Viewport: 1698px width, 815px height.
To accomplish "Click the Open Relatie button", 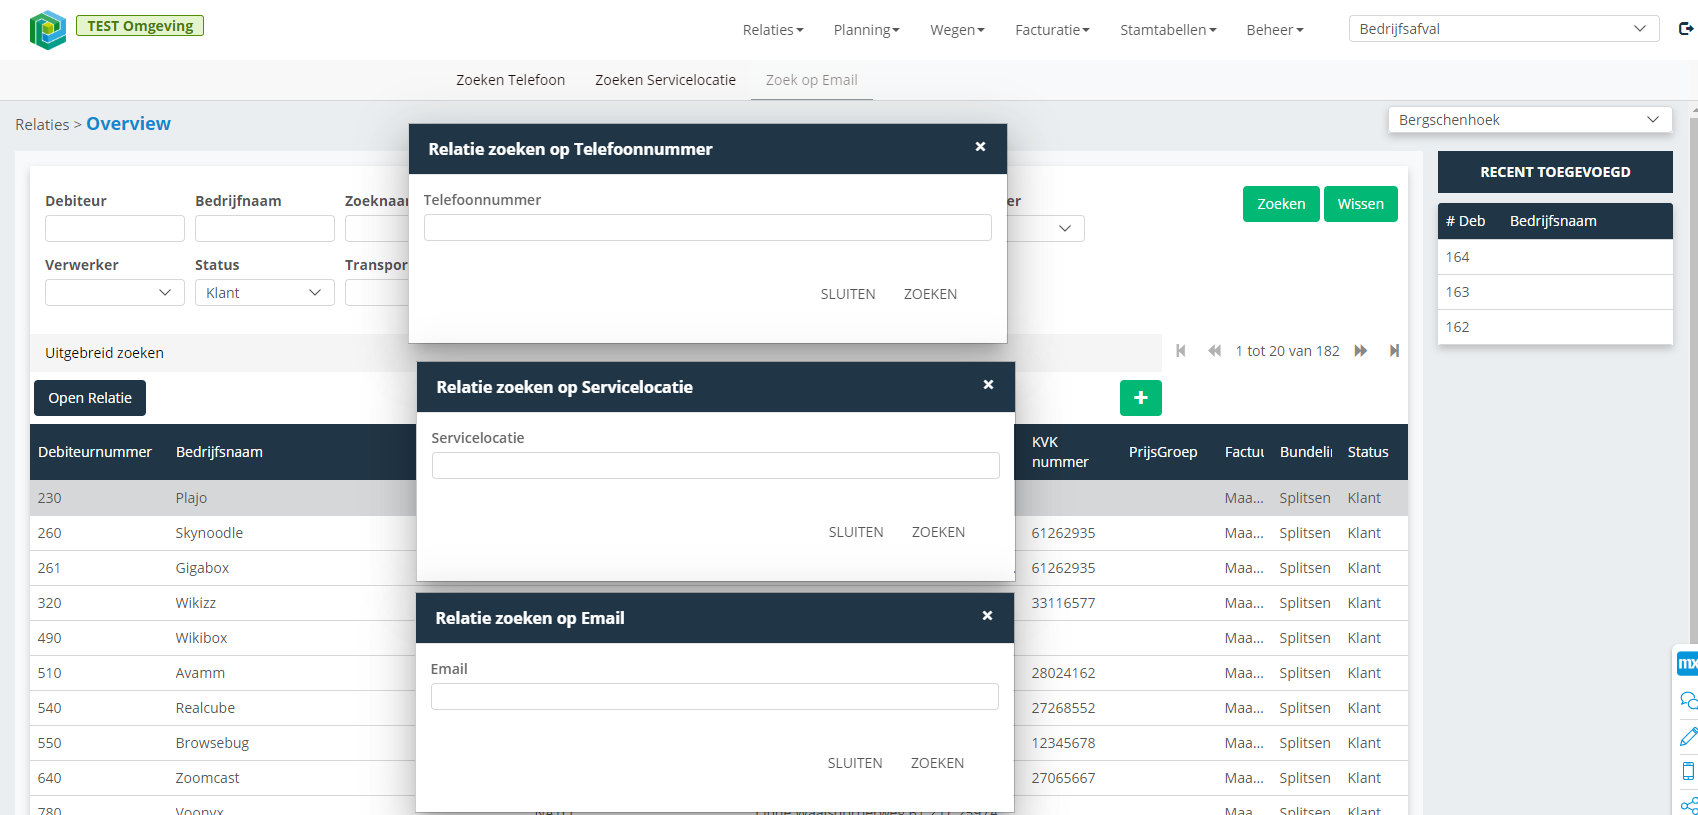I will (90, 398).
